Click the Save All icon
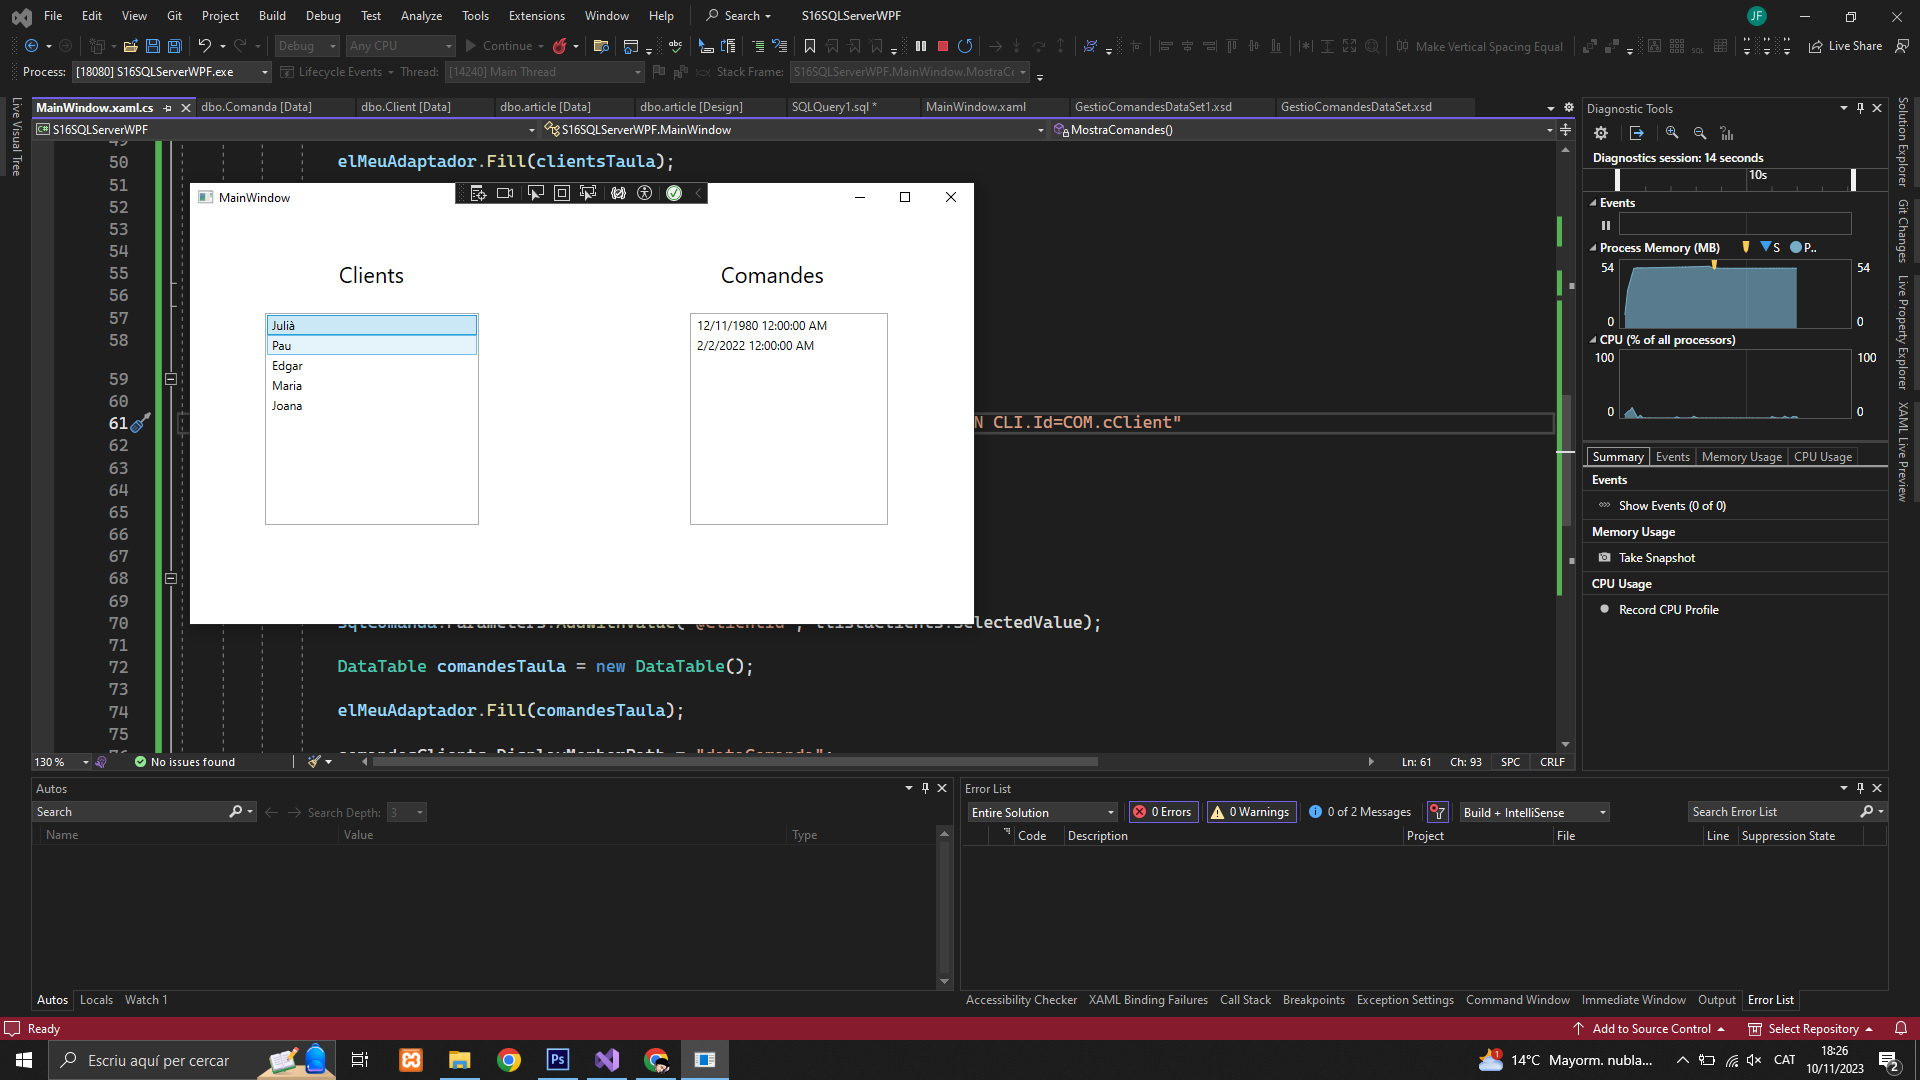This screenshot has width=1920, height=1080. point(175,46)
